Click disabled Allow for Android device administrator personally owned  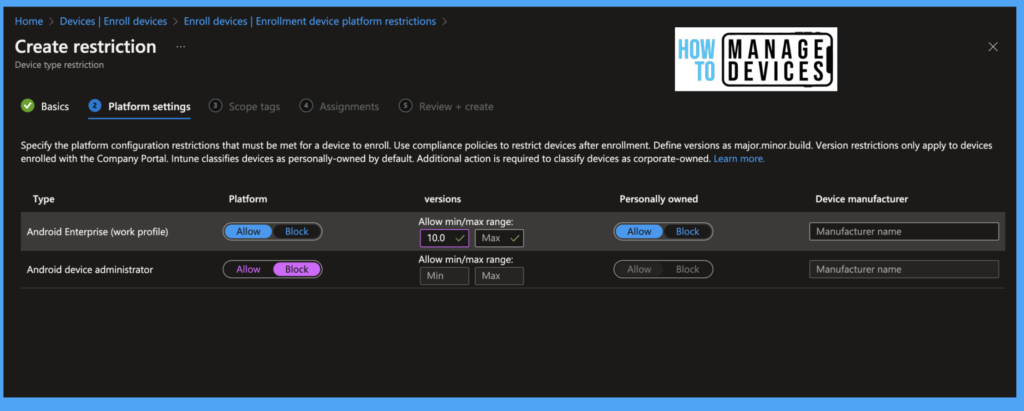(x=639, y=269)
